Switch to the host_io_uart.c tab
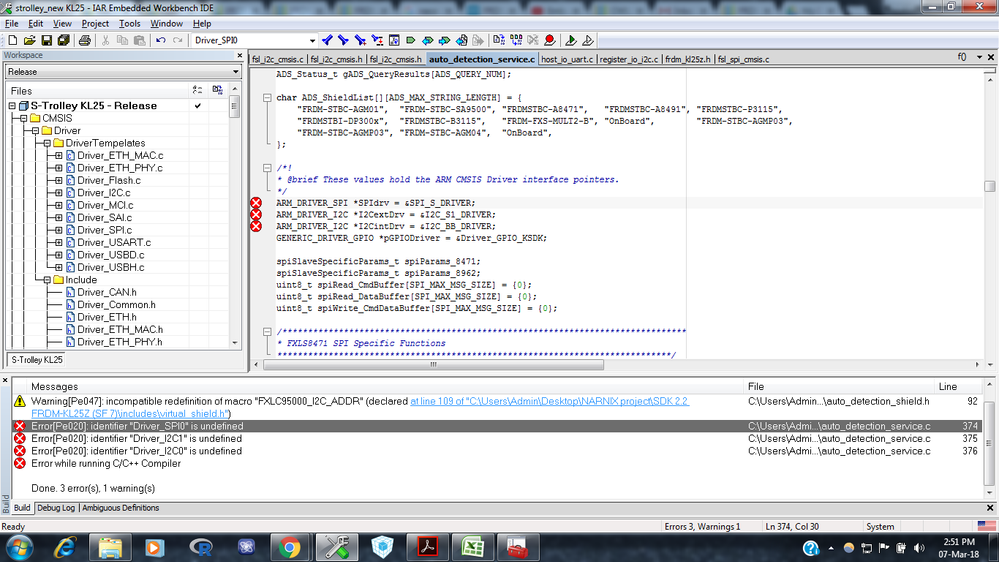 tap(567, 59)
